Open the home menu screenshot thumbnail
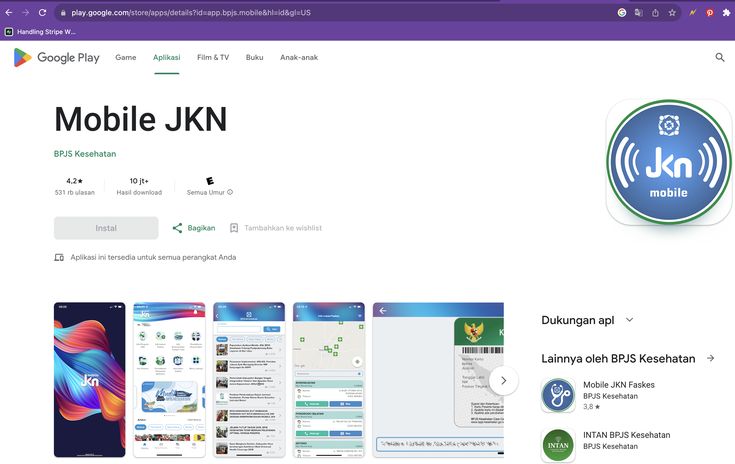 [169, 380]
